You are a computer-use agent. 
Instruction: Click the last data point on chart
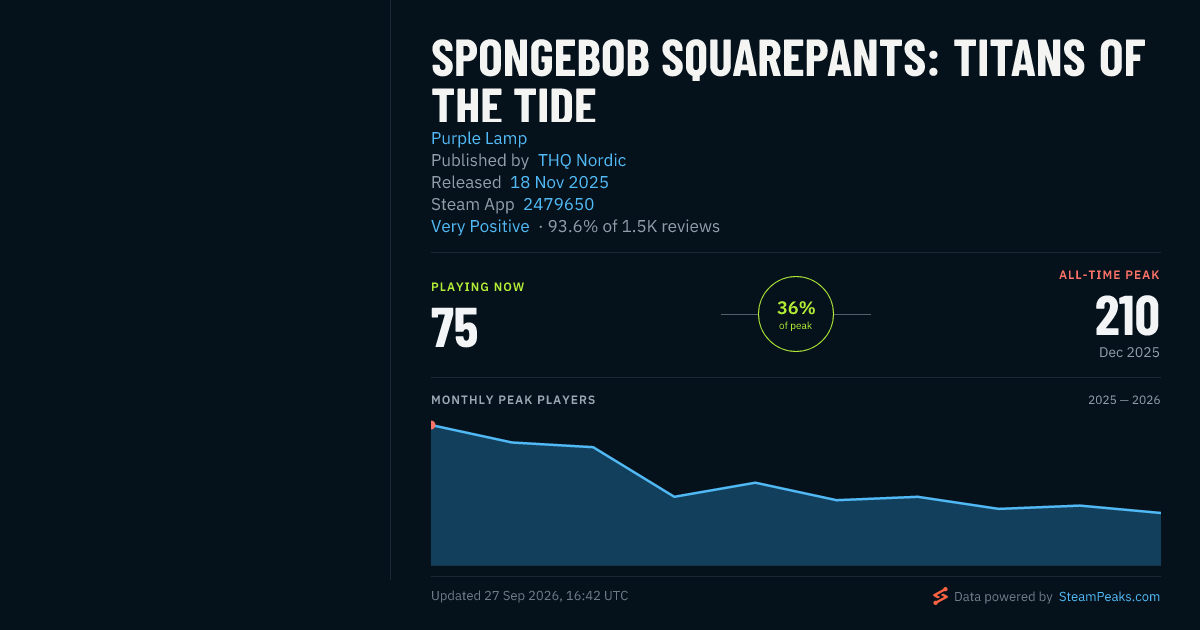1160,513
